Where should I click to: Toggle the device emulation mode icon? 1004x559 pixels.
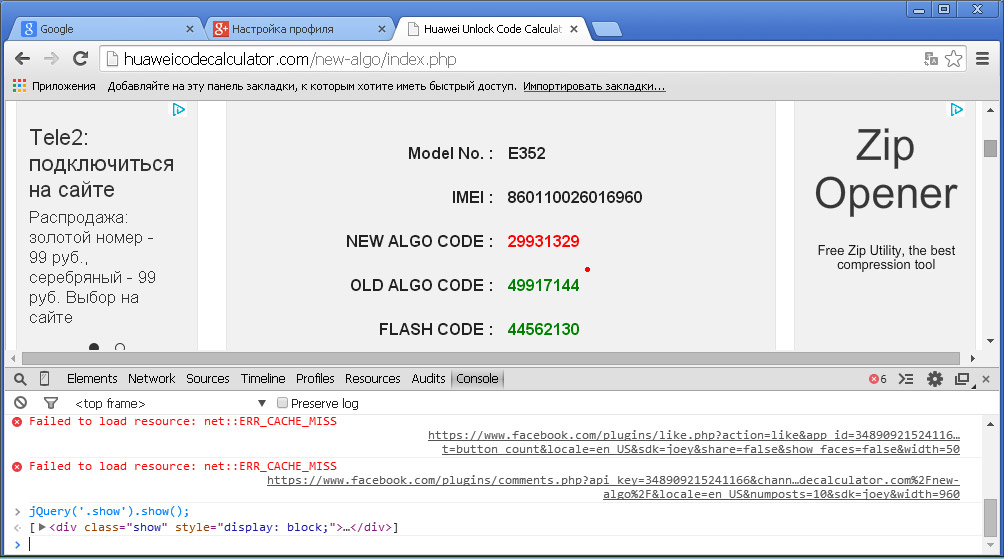click(45, 379)
